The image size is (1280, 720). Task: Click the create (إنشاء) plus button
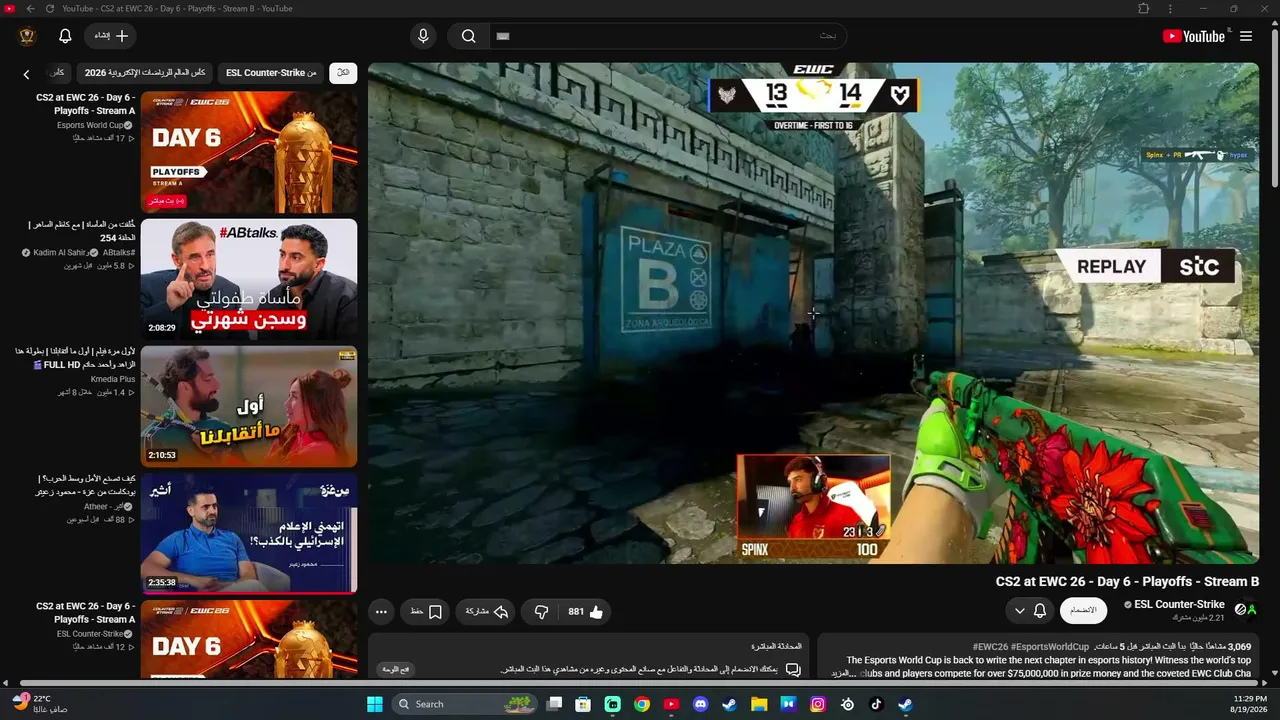point(111,36)
